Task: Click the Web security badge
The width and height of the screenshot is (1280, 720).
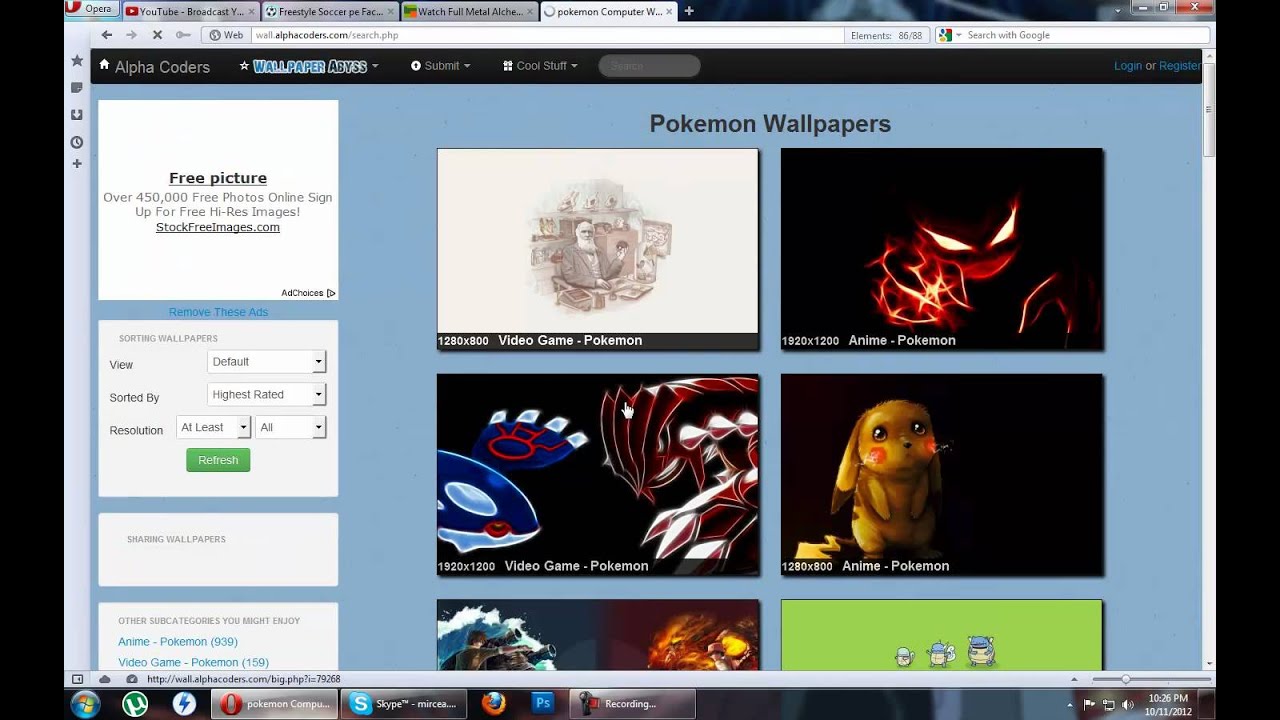Action: click(227, 35)
